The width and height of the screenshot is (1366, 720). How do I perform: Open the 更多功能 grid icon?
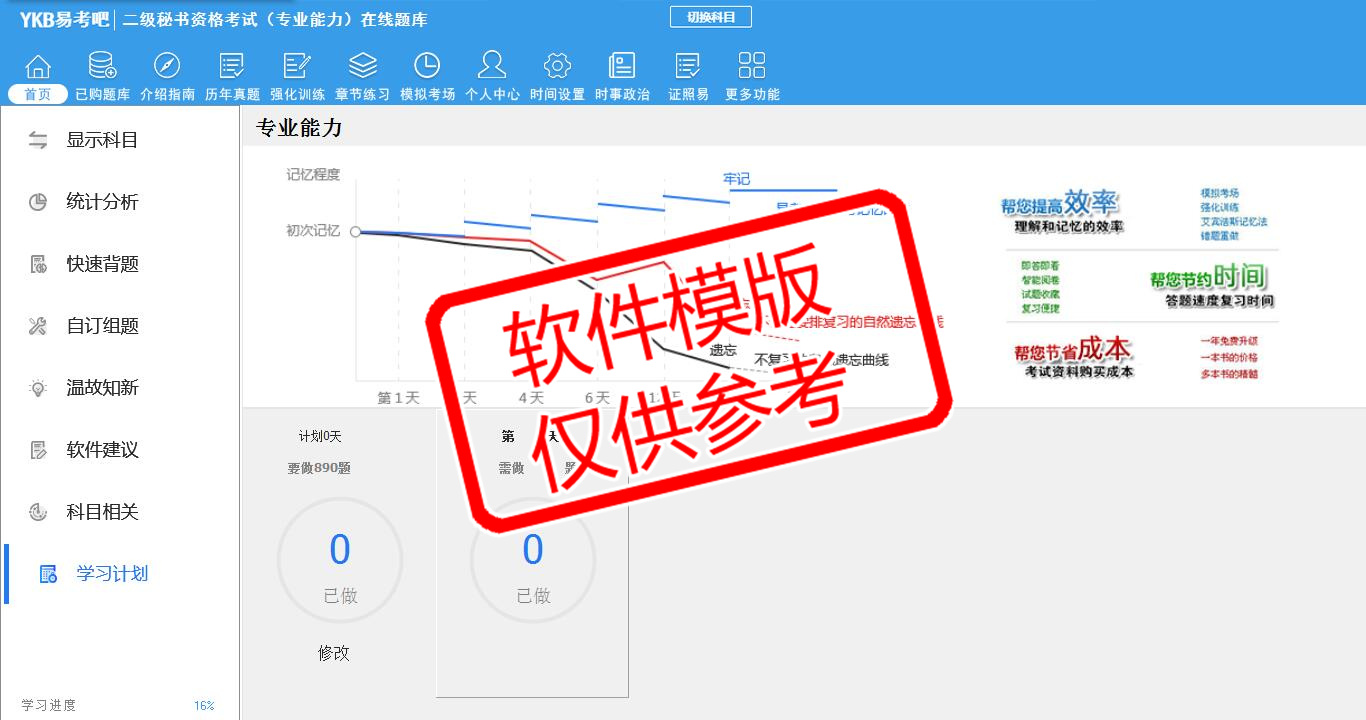752,66
